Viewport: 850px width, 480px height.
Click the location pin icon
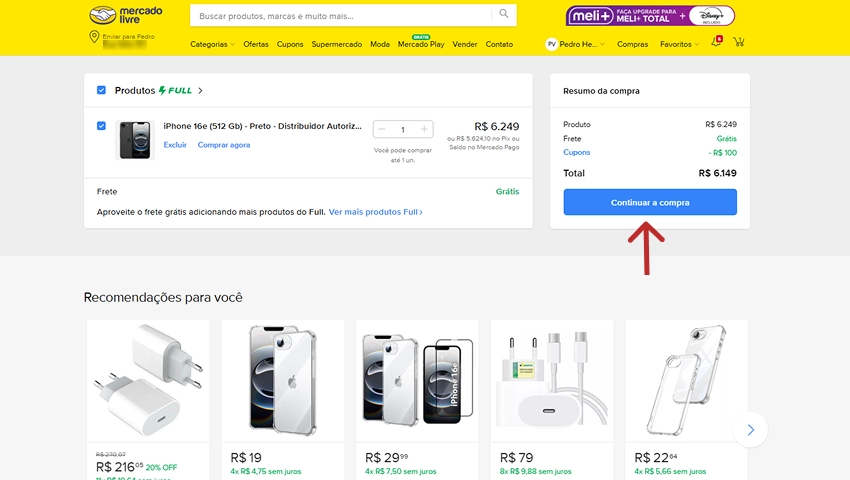pyautogui.click(x=94, y=37)
